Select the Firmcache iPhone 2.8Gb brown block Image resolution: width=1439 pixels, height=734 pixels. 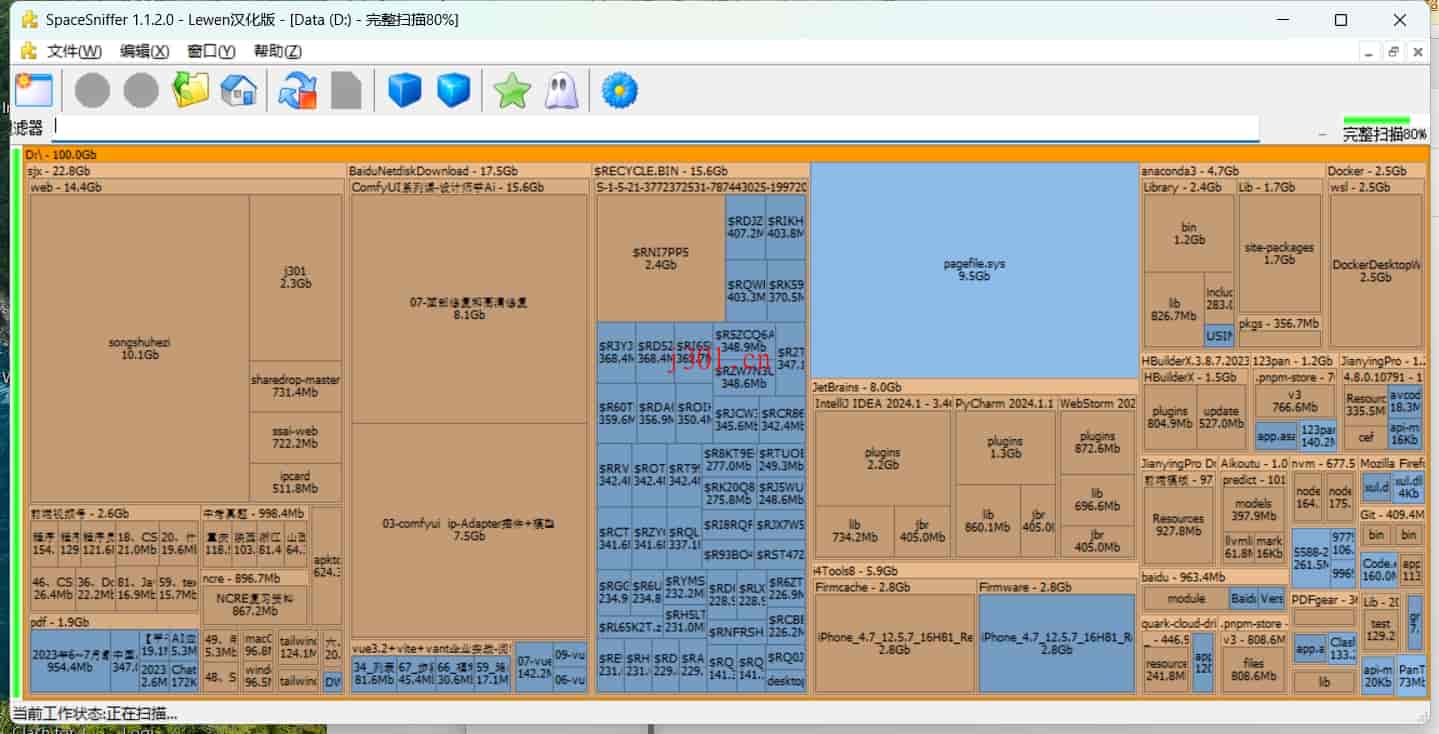(x=895, y=643)
